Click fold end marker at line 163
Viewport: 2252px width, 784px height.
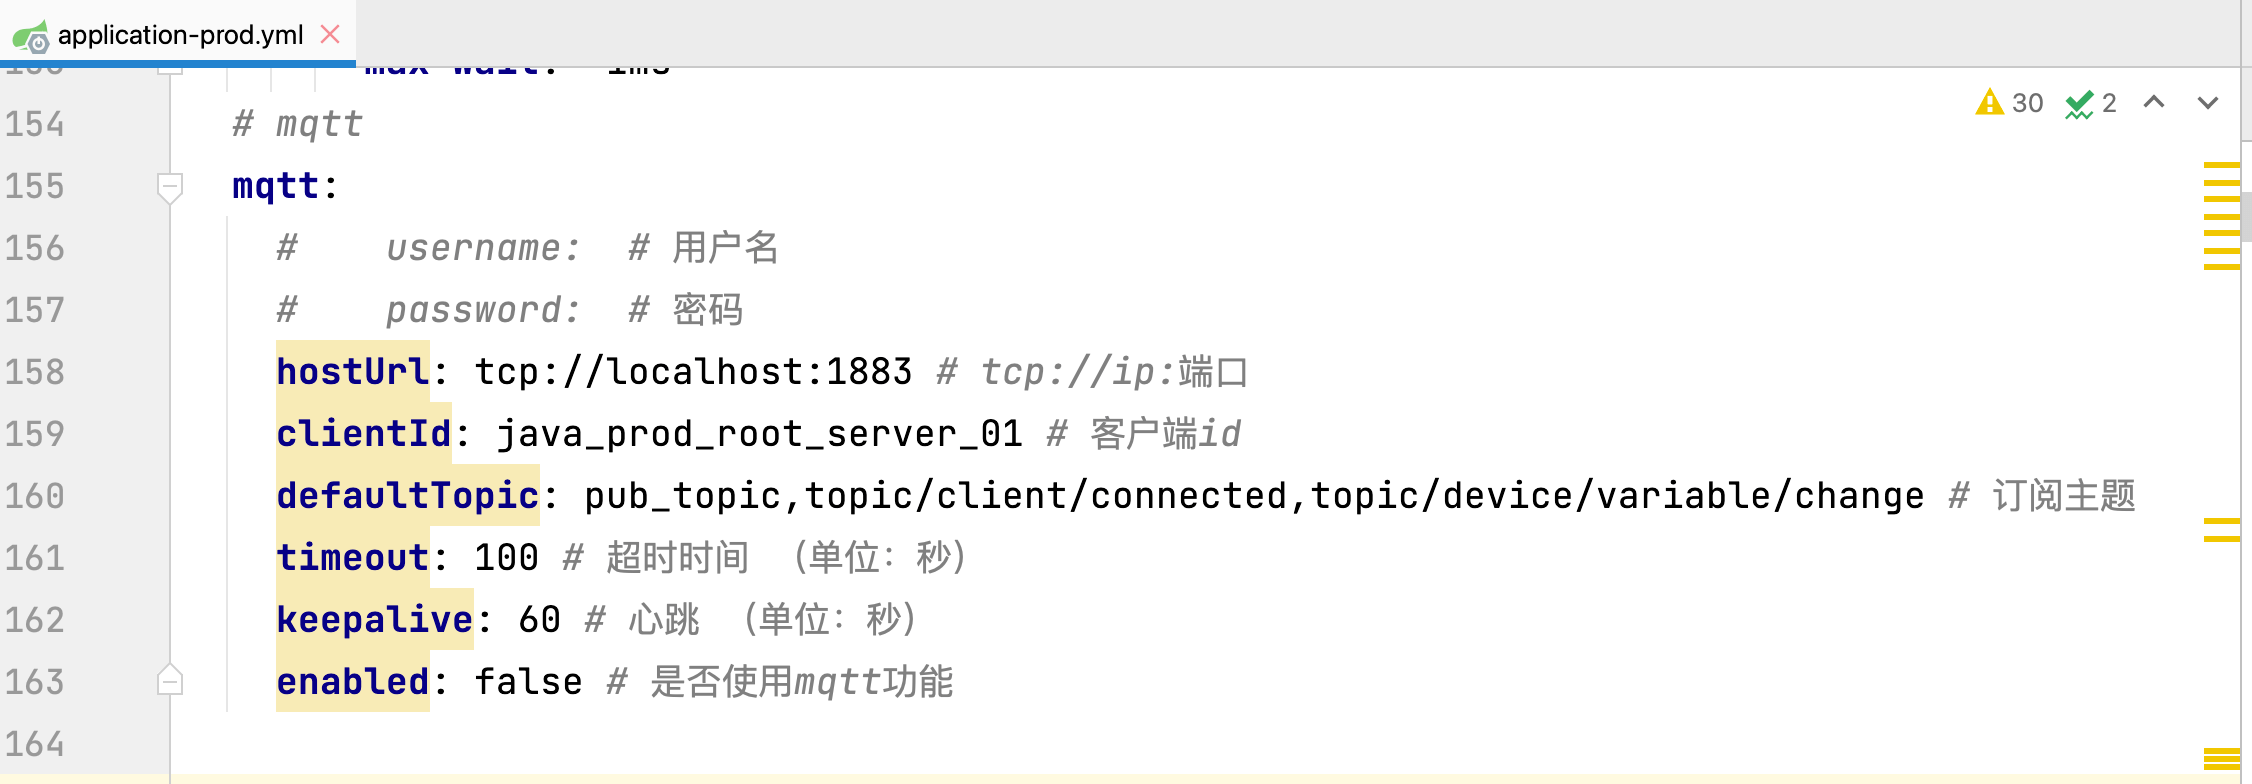point(170,682)
